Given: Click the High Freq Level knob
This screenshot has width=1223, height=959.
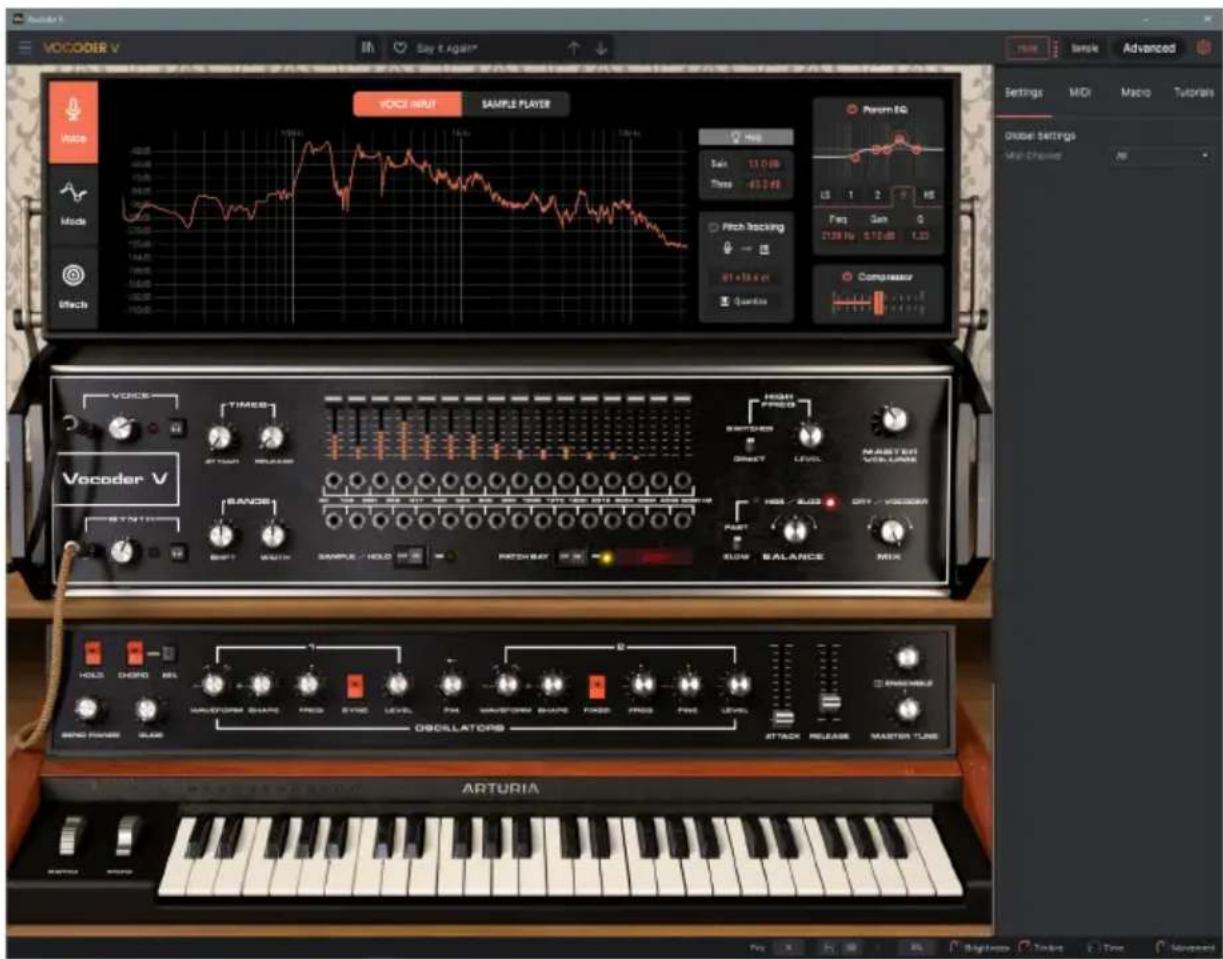Looking at the screenshot, I should pyautogui.click(x=811, y=434).
